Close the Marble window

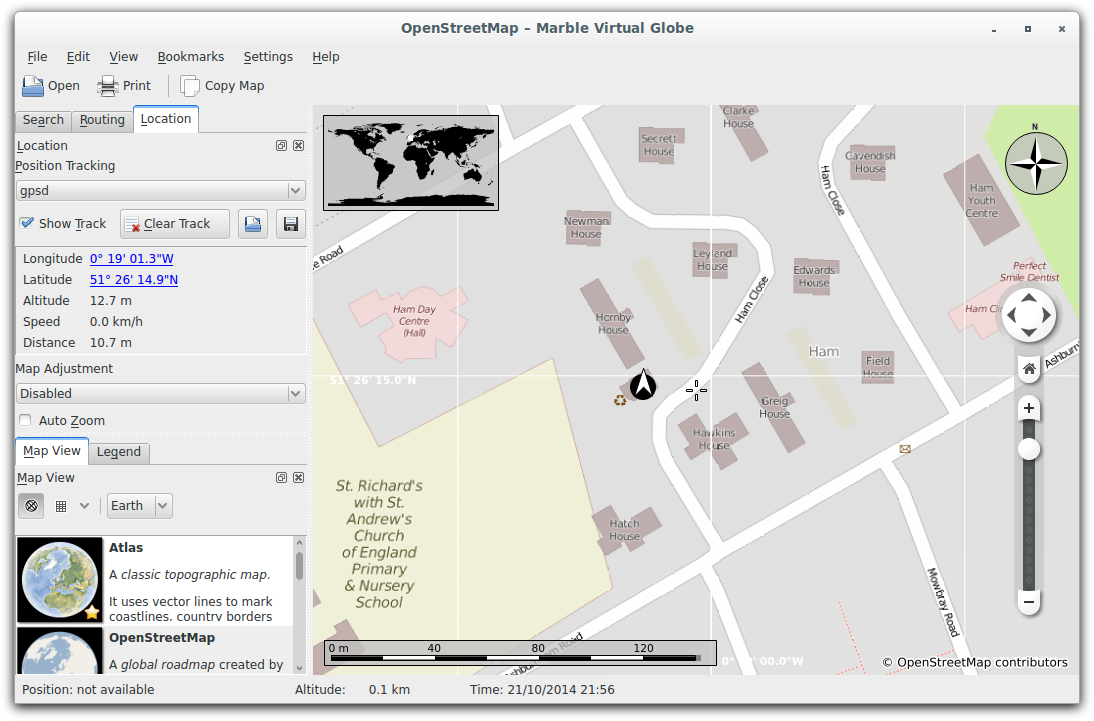click(x=1061, y=29)
